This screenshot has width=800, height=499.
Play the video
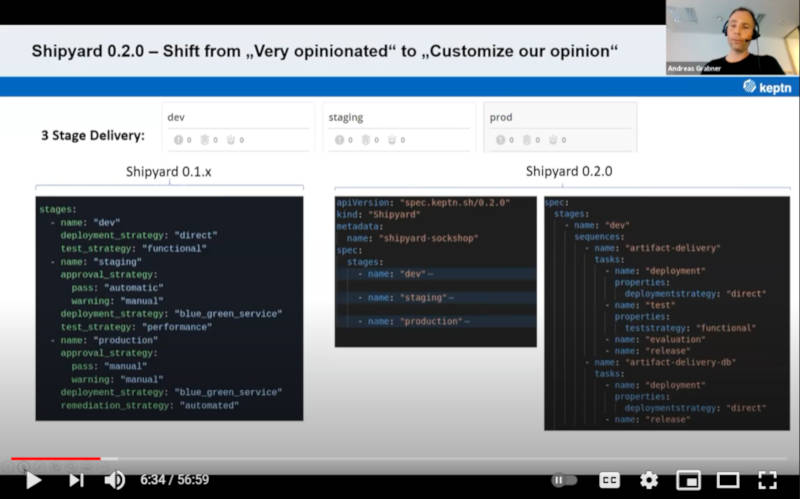(x=34, y=480)
